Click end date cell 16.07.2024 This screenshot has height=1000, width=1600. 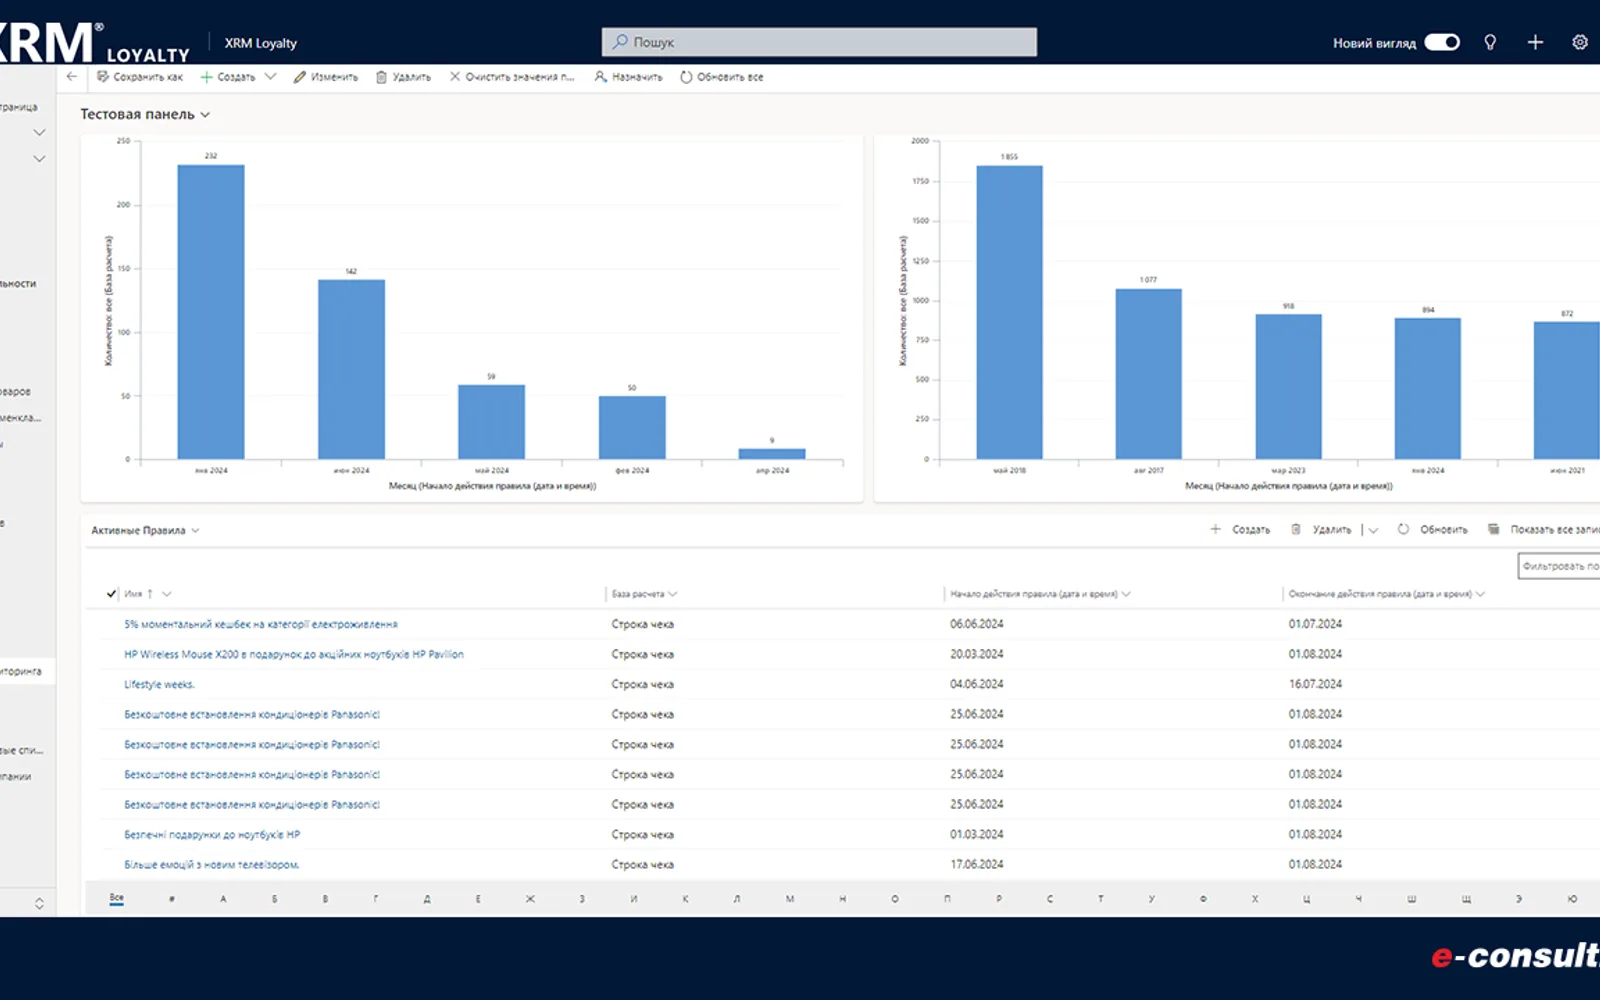1315,684
